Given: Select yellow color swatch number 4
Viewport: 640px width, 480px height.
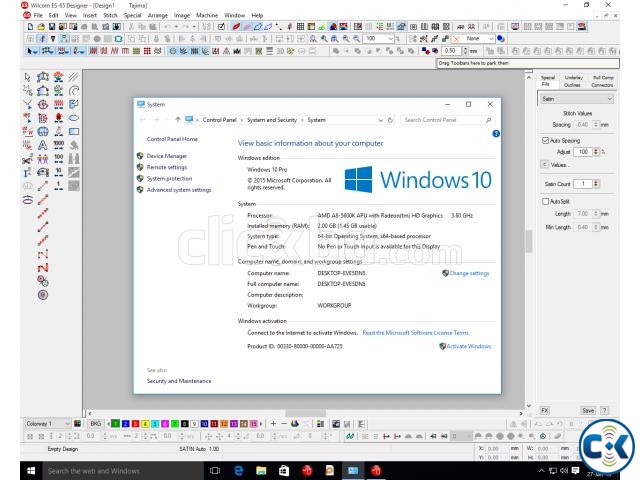Looking at the screenshot, I should [x=145, y=424].
